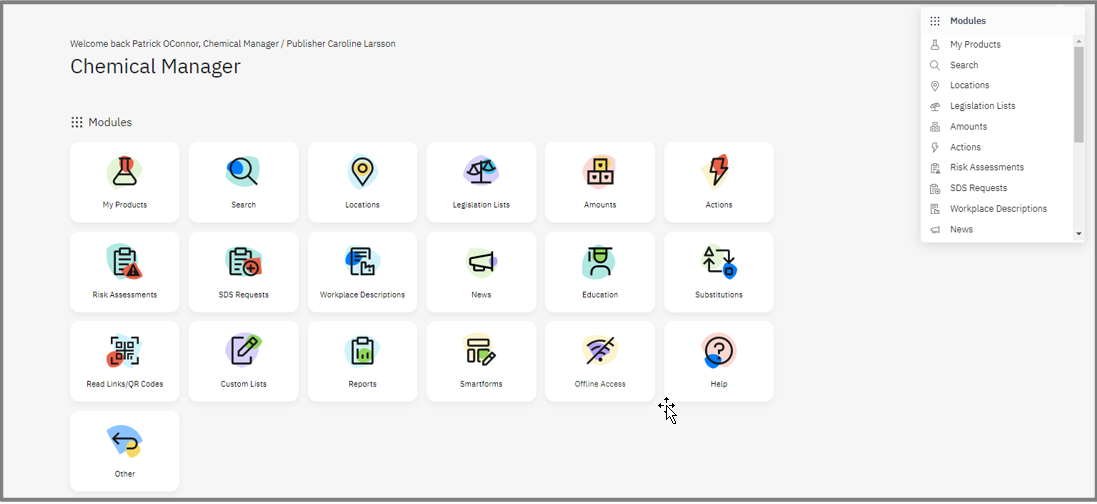Open the Amounts boxes tile
The width and height of the screenshot is (1097, 504).
pos(600,181)
